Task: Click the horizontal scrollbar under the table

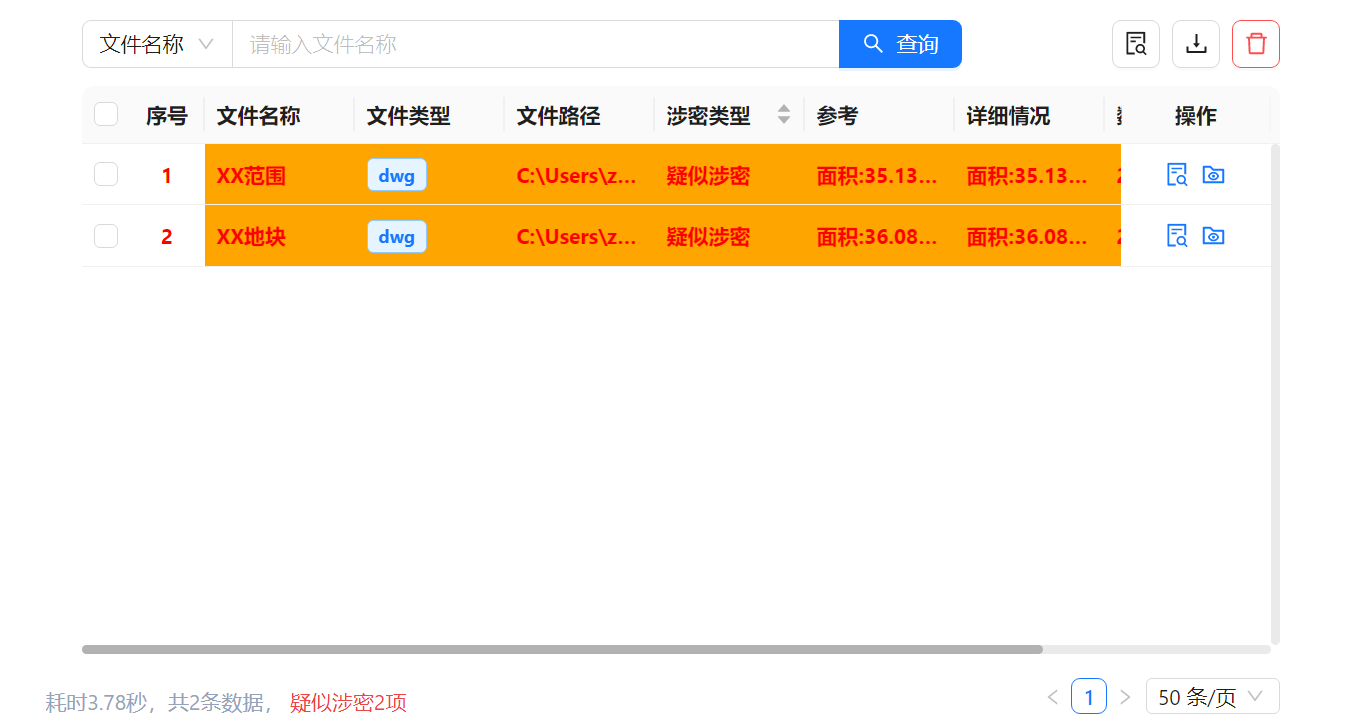Action: click(562, 649)
